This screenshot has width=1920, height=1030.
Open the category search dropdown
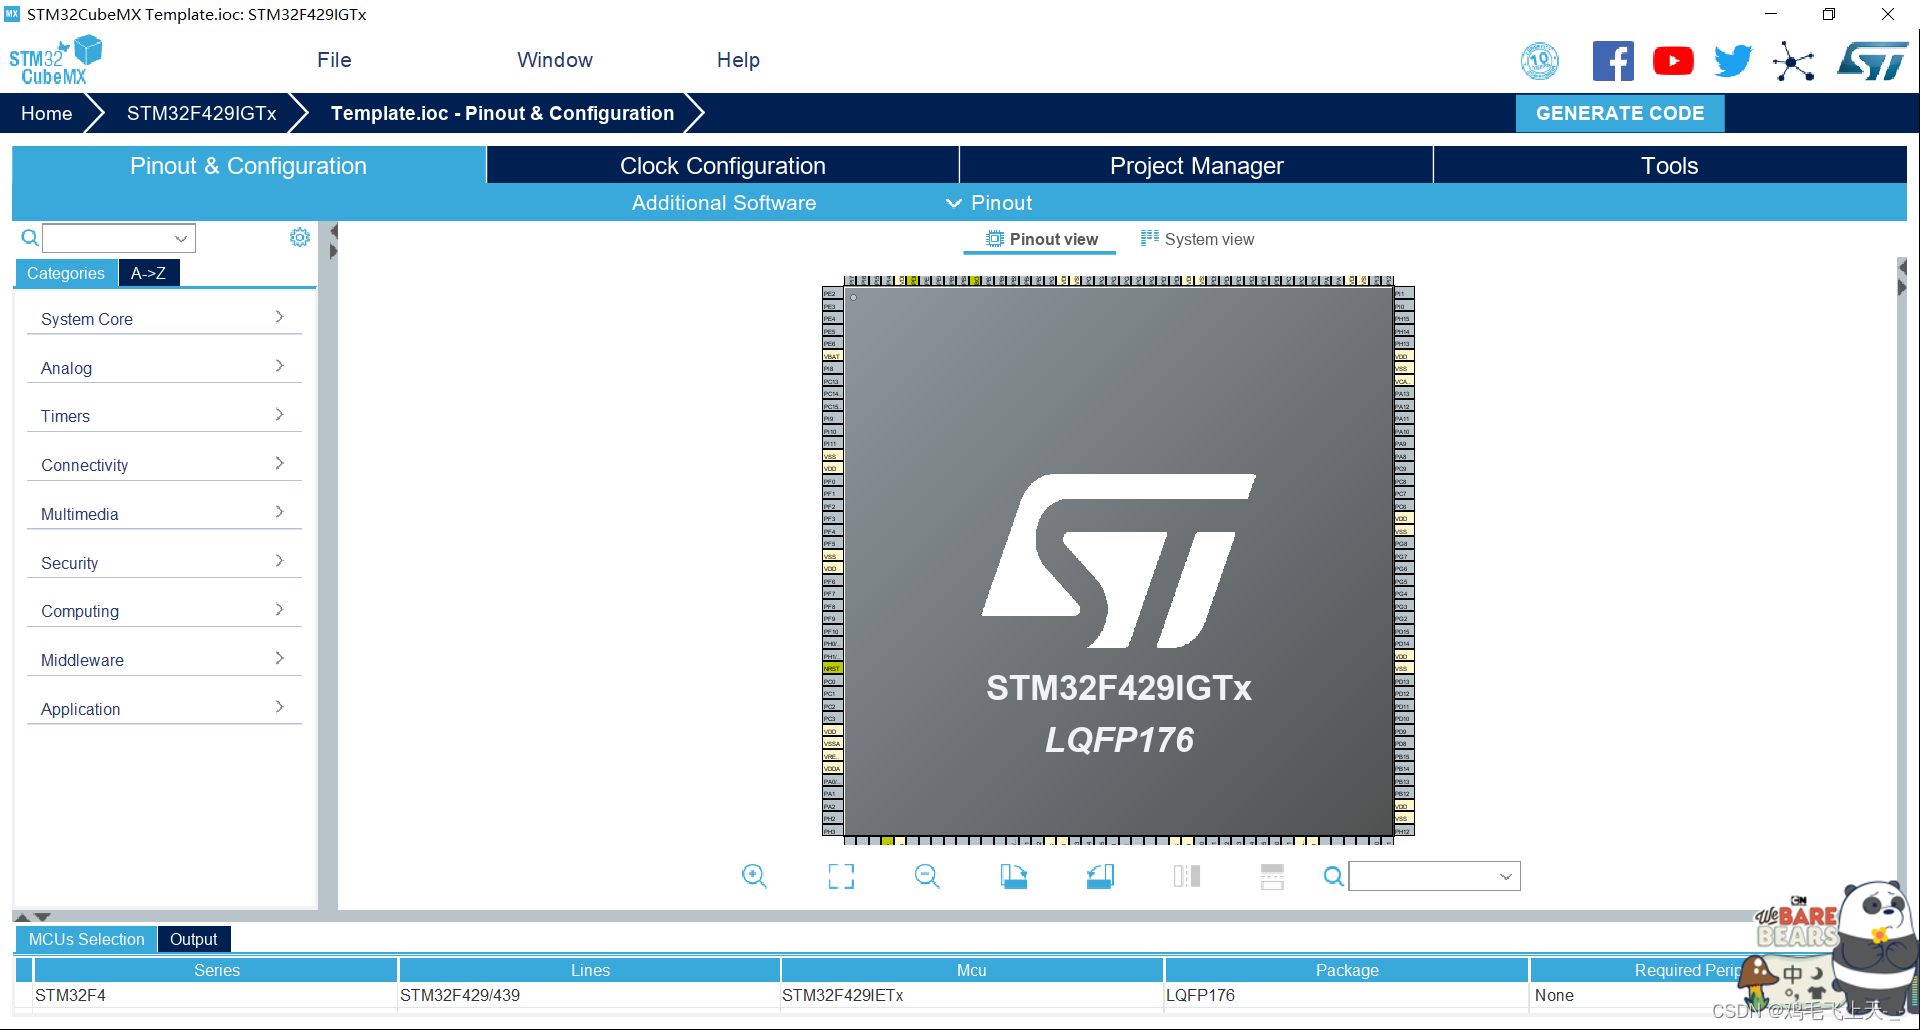click(181, 238)
